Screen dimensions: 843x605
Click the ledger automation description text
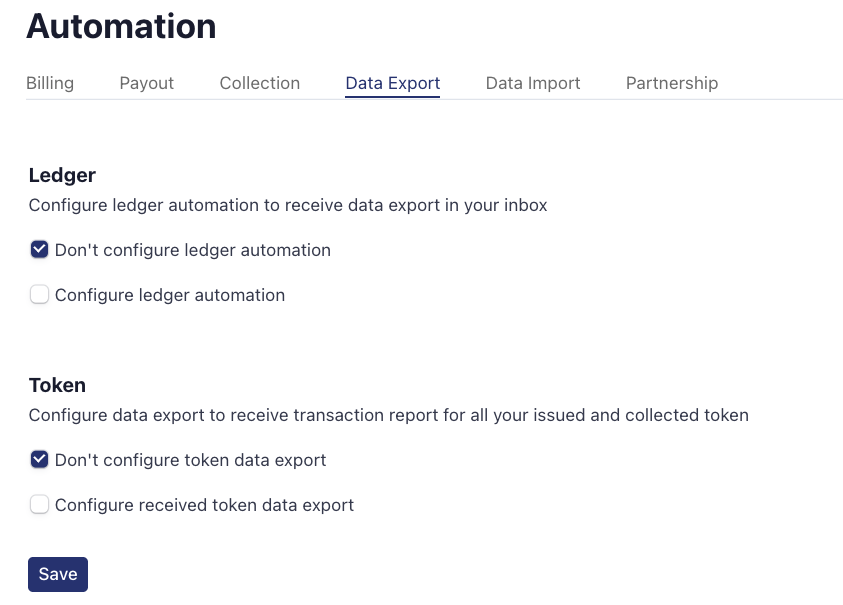pyautogui.click(x=288, y=206)
